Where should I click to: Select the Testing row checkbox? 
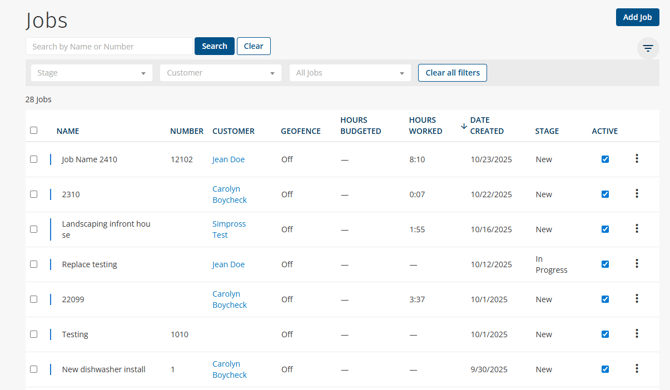point(34,334)
